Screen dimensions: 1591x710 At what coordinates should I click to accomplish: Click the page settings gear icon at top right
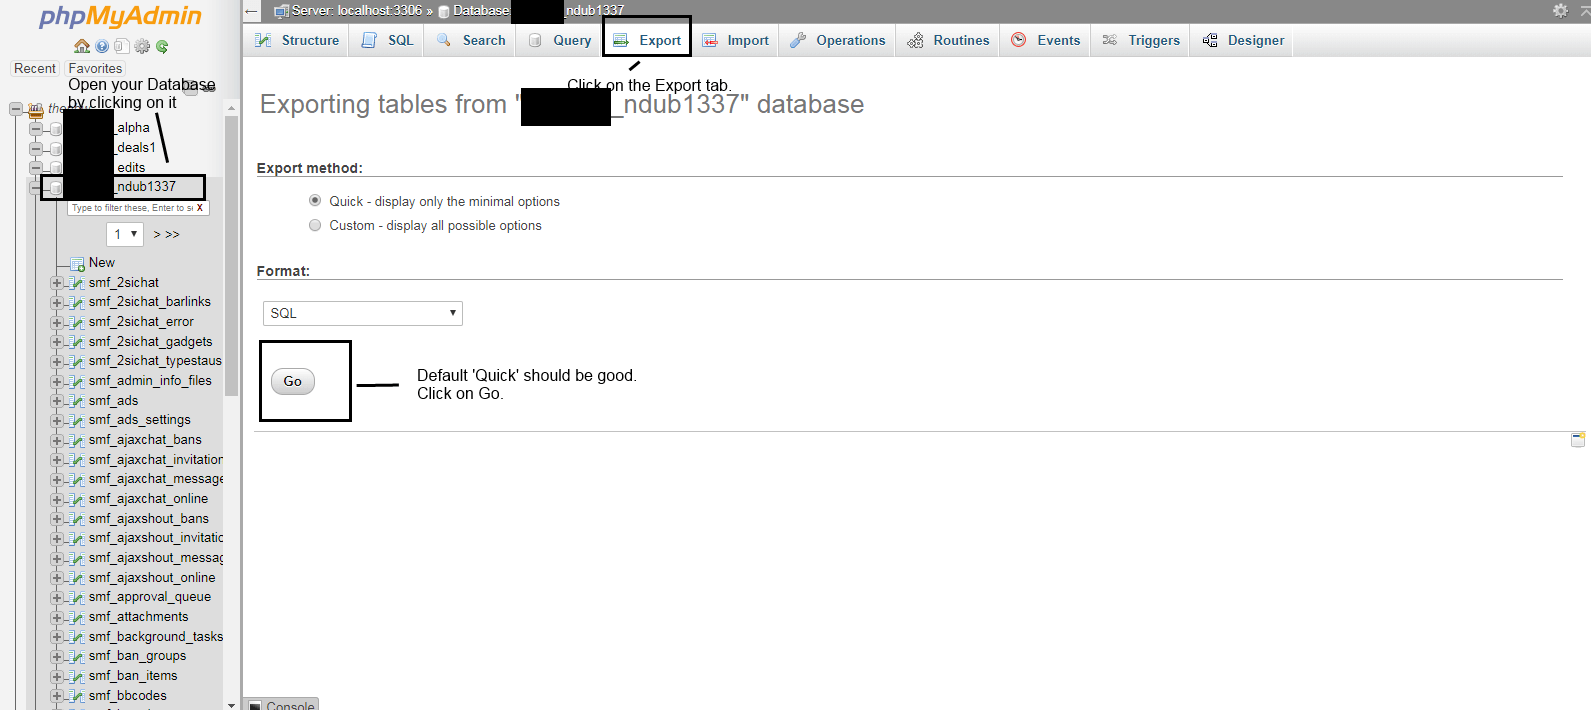pyautogui.click(x=1560, y=10)
